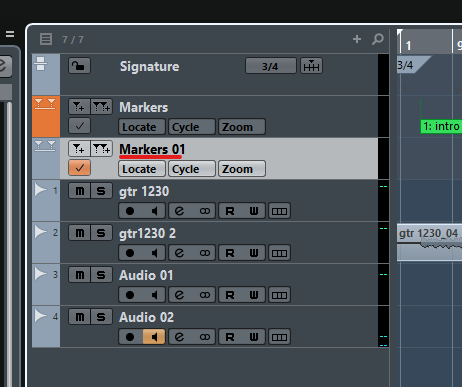
Task: Open the track visibility configuration icon
Action: [46, 39]
